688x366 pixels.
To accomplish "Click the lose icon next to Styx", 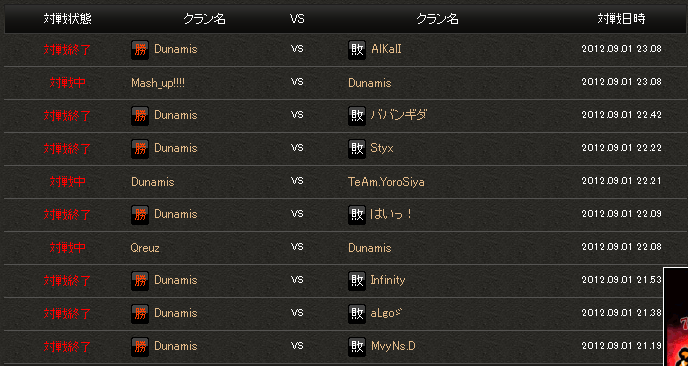I will pyautogui.click(x=357, y=148).
